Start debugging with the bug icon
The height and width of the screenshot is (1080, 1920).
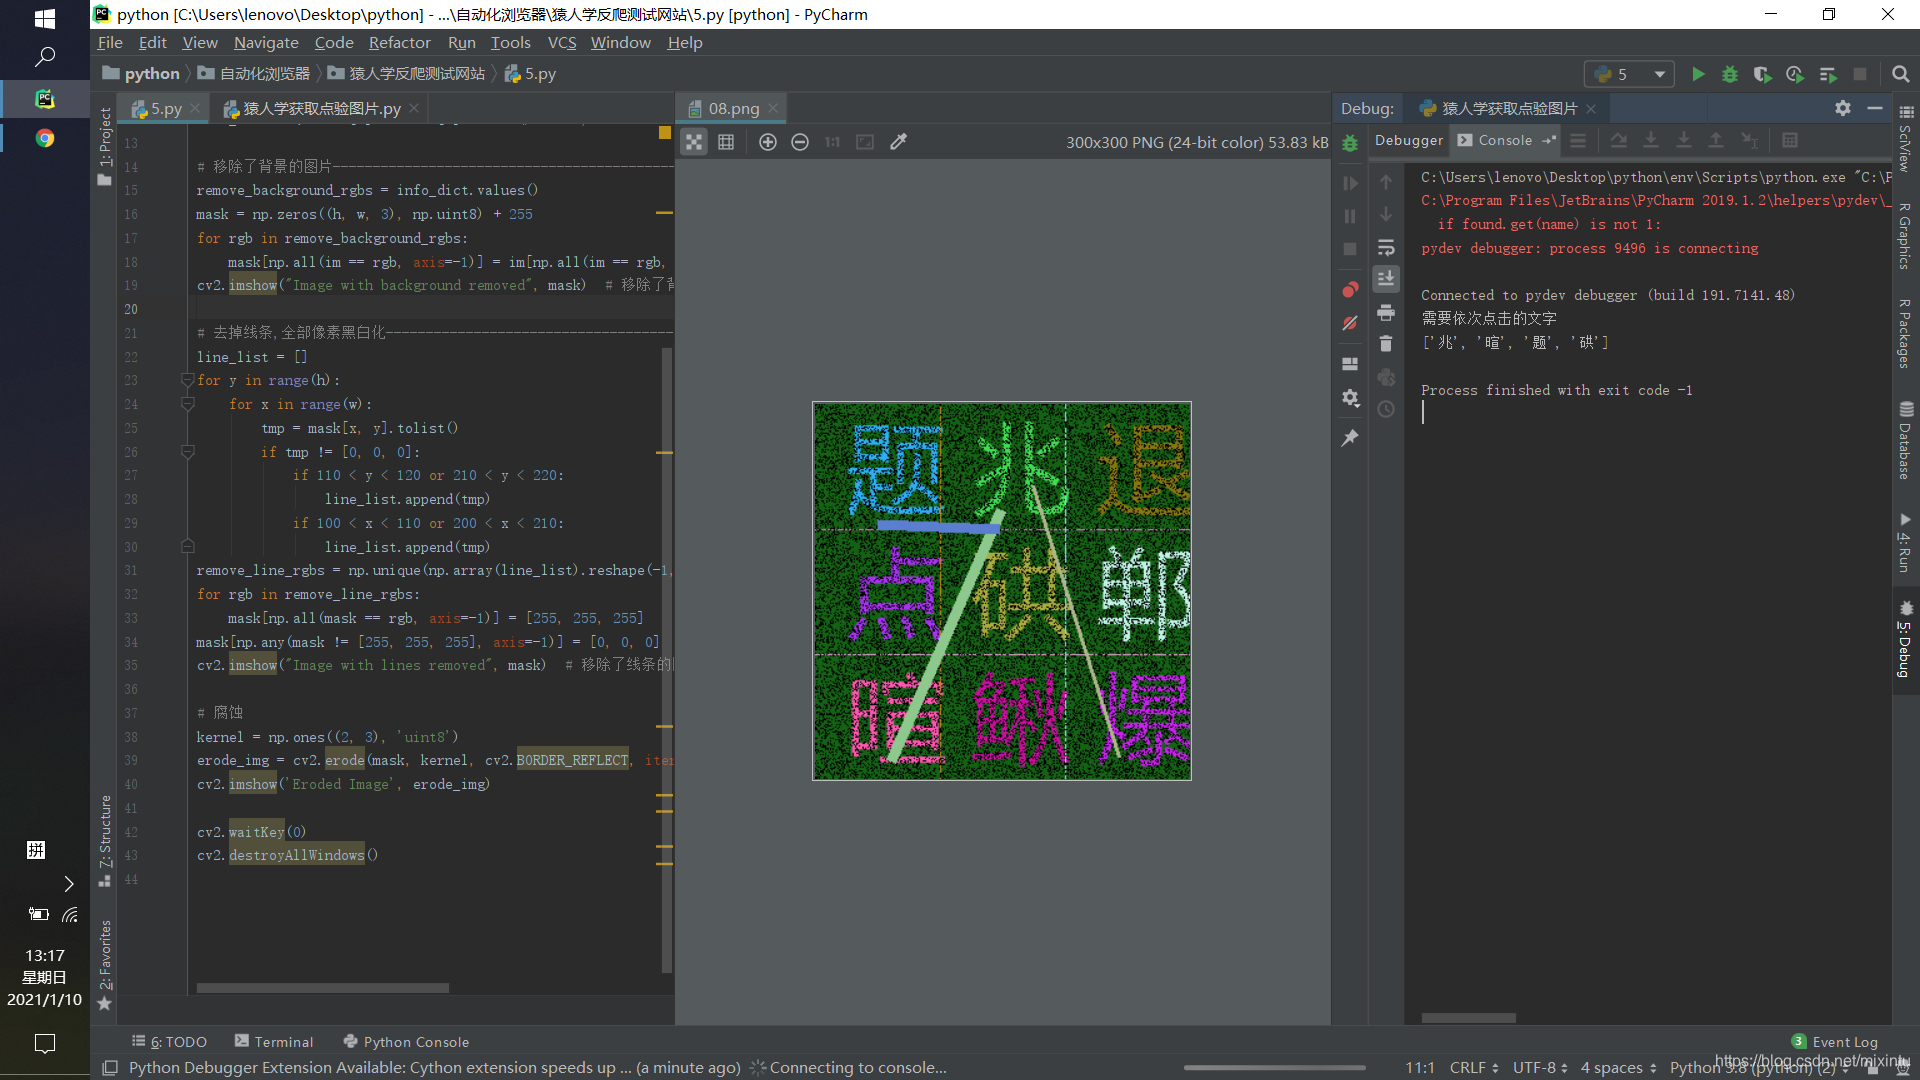1730,74
